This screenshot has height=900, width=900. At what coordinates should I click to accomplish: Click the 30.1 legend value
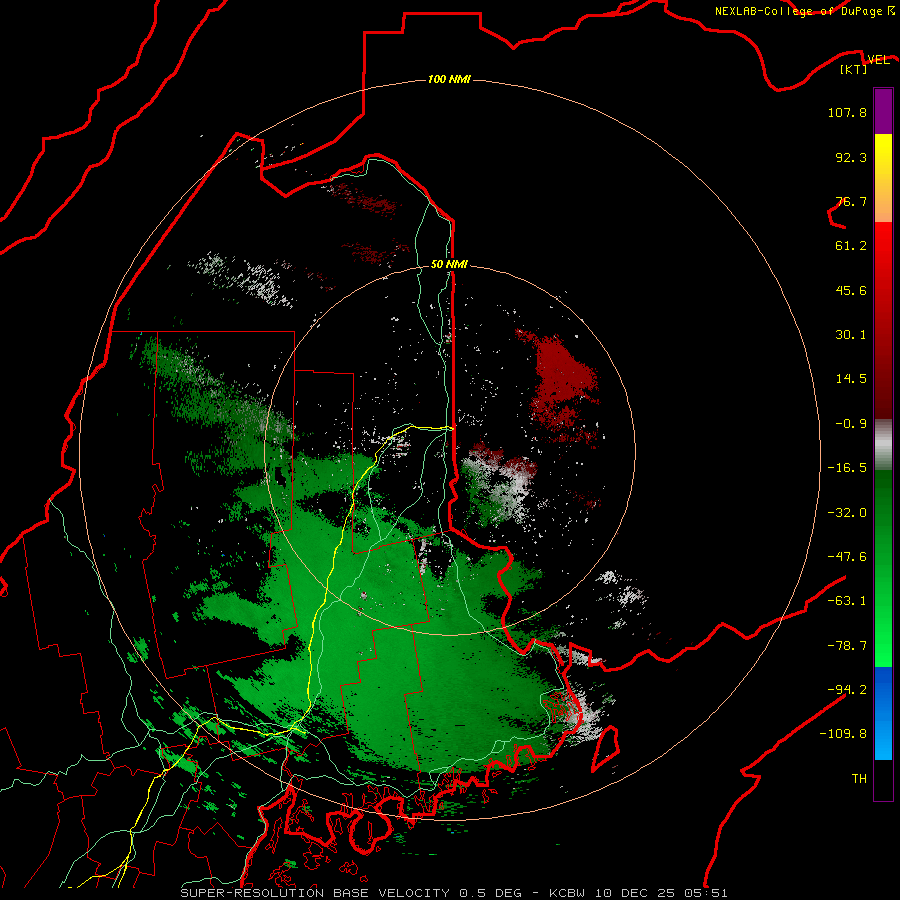tap(851, 335)
